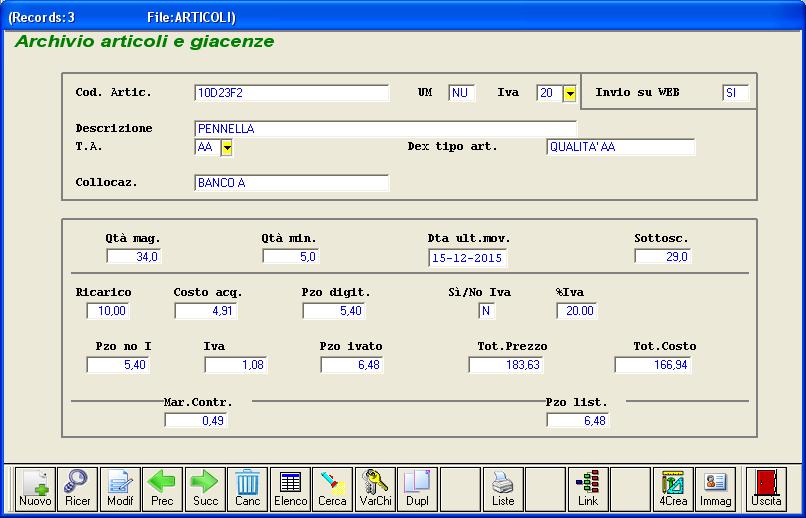The image size is (806, 518).
Task: Open the 4Crea tool
Action: tap(673, 488)
